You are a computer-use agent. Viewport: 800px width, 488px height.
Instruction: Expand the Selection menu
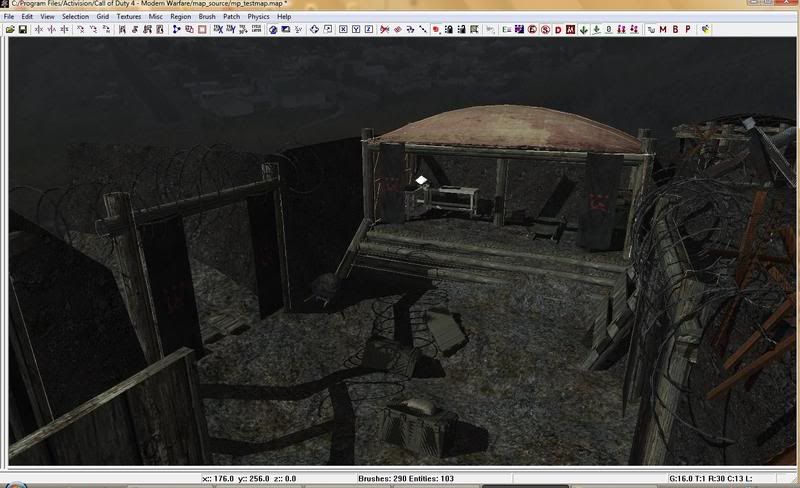click(x=75, y=17)
